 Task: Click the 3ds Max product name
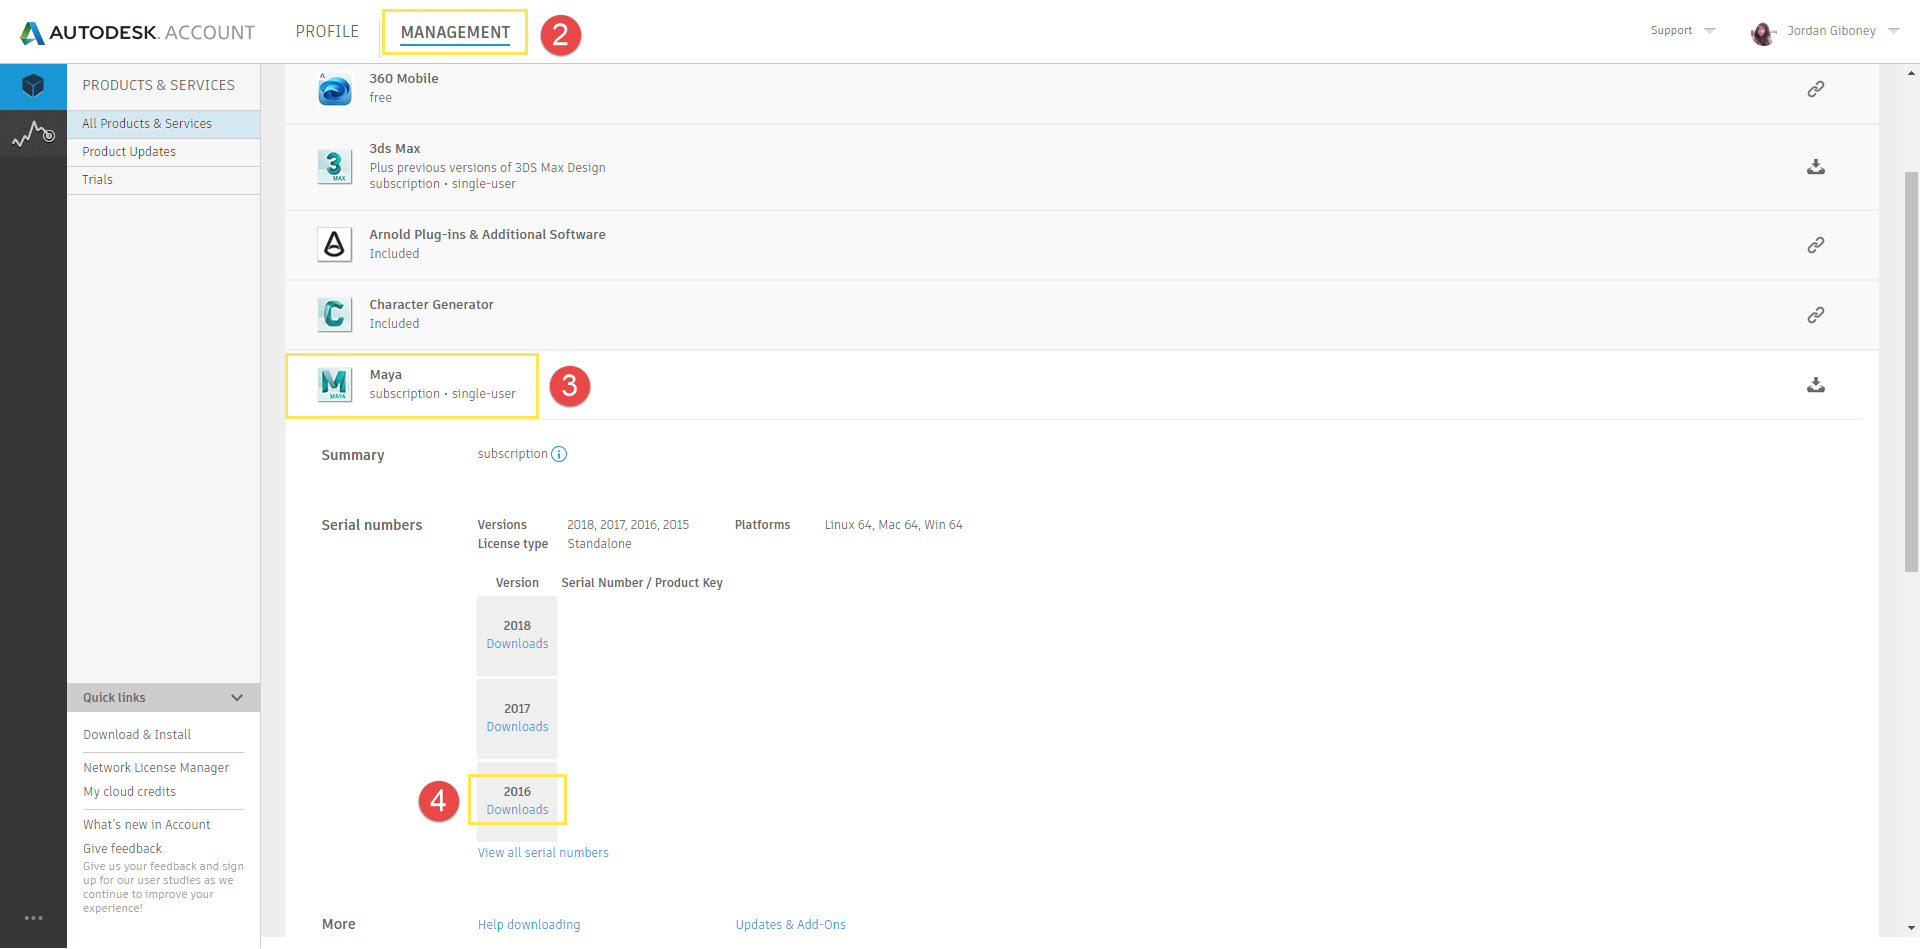(x=395, y=149)
